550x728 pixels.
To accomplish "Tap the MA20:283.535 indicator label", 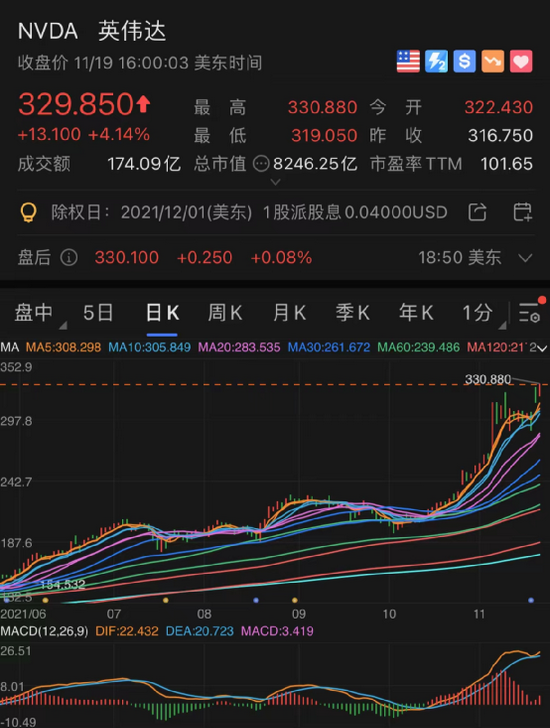I will pyautogui.click(x=239, y=347).
